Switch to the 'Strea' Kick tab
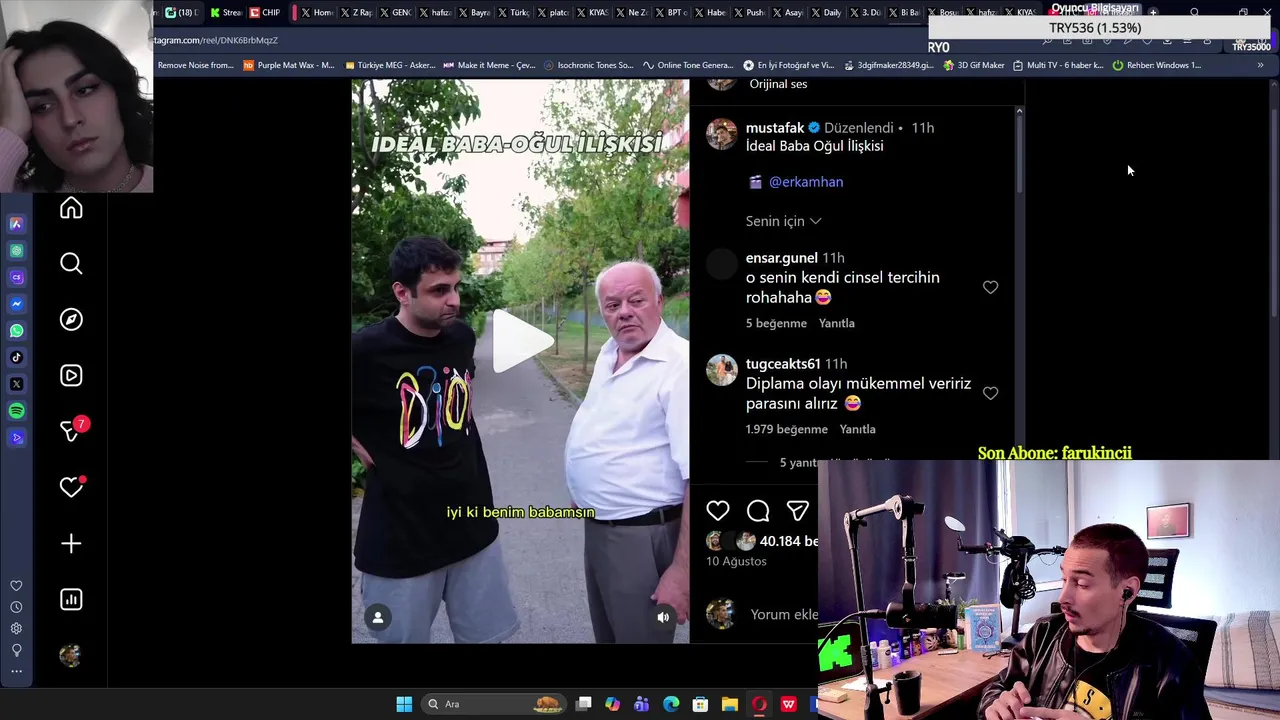 pyautogui.click(x=226, y=12)
